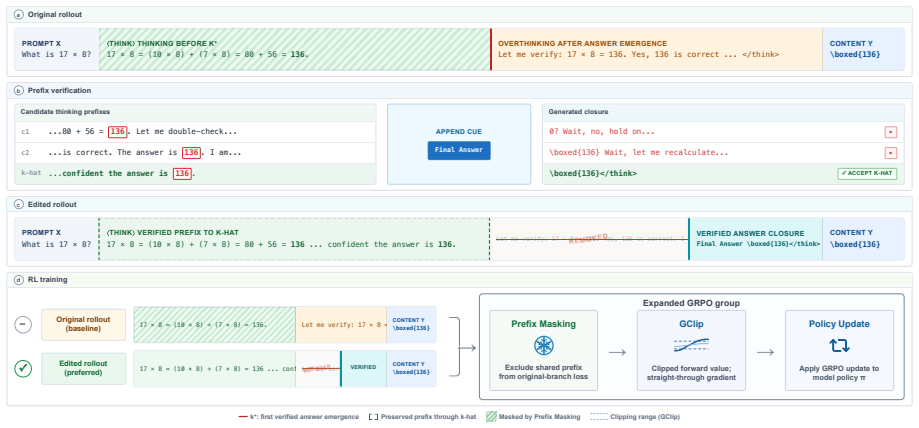Click the red reject marker on the second closure row
919x428 pixels.
pyautogui.click(x=890, y=153)
